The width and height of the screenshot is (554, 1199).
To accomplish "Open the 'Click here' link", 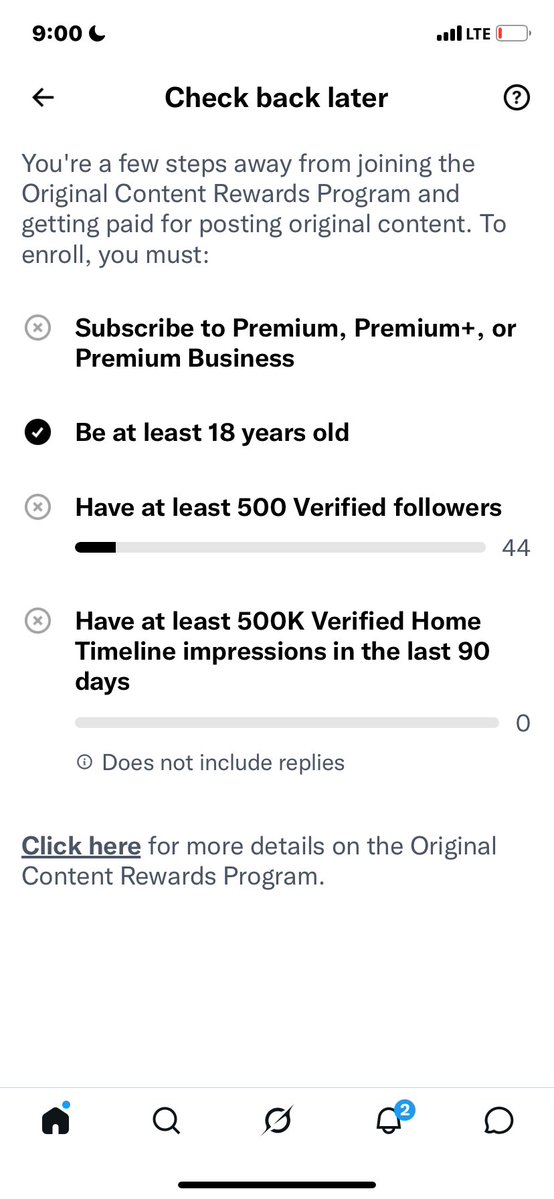I will [x=81, y=846].
